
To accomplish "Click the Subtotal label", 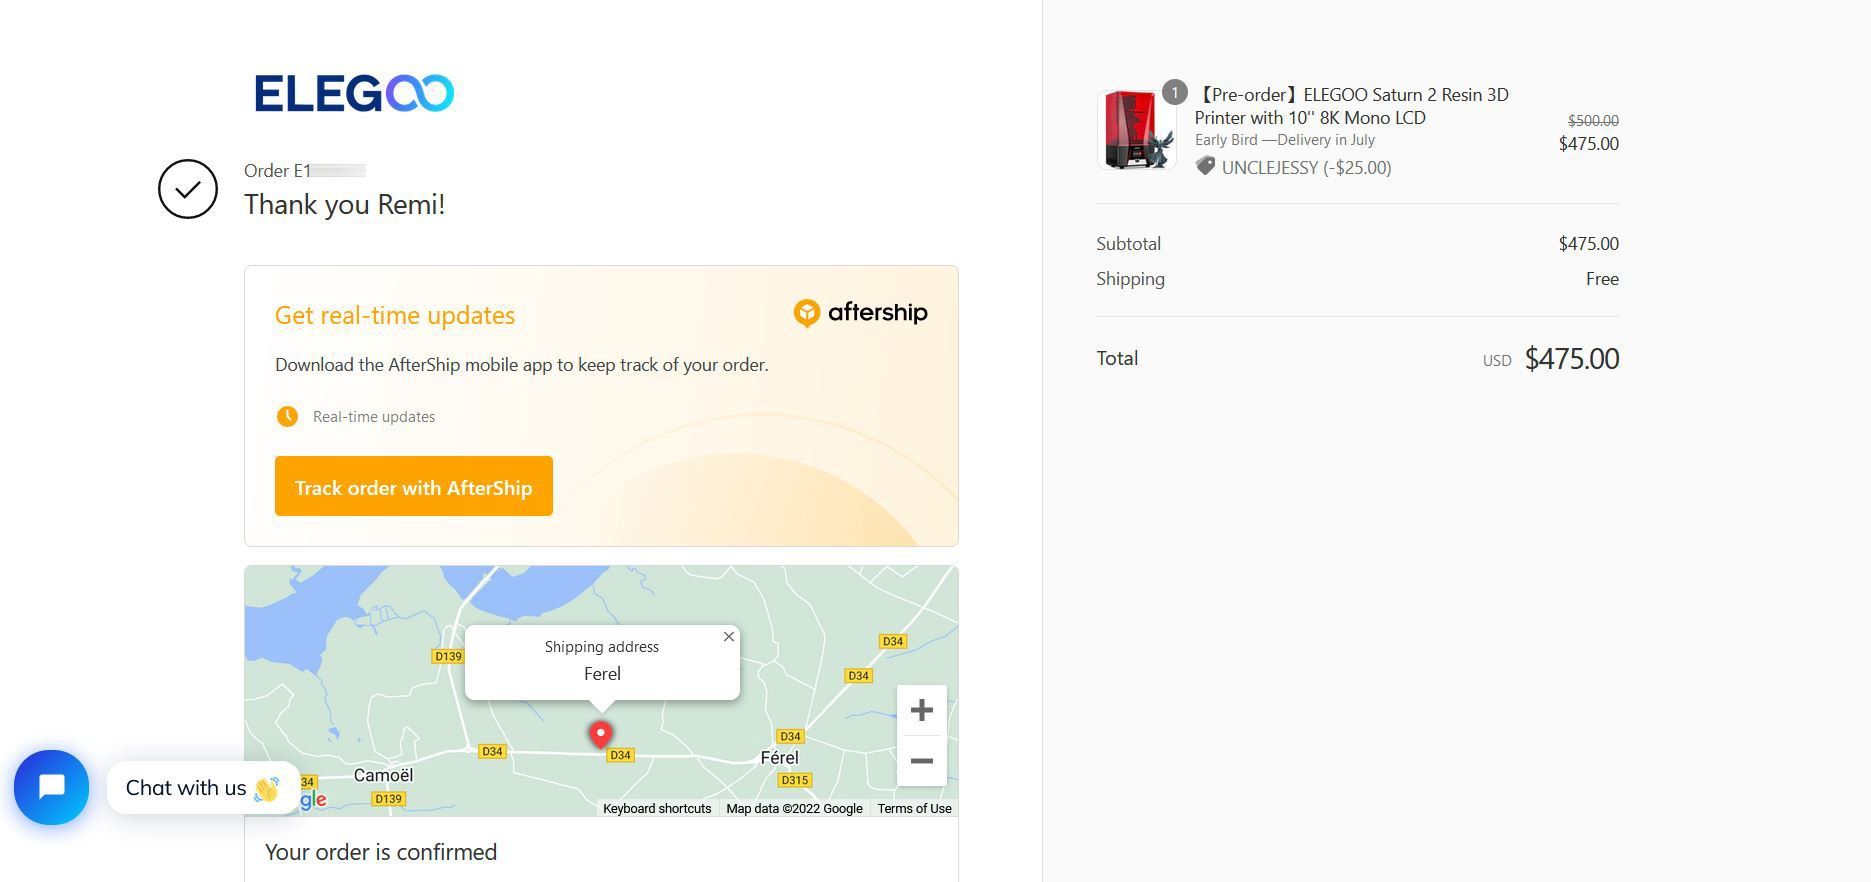I will tap(1128, 244).
